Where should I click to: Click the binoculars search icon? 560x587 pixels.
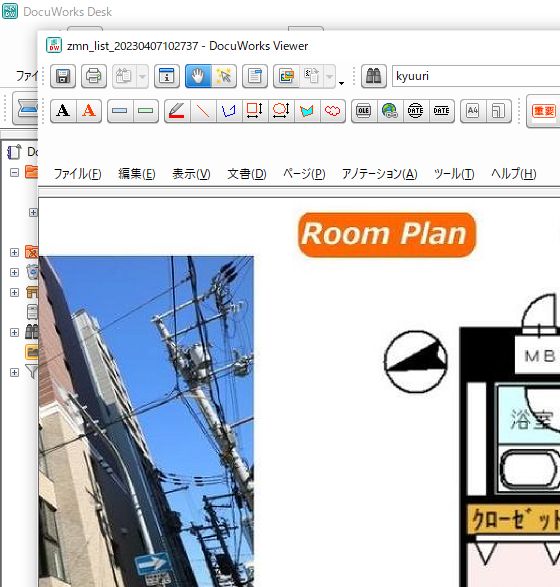pyautogui.click(x=374, y=76)
